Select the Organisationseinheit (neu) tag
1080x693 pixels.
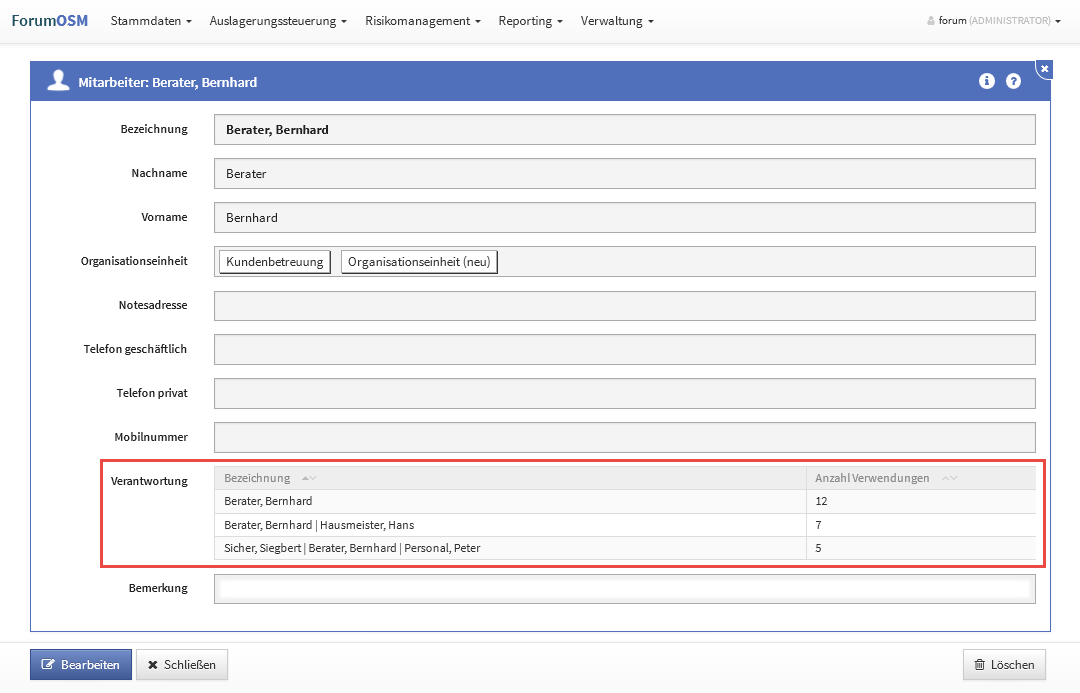[419, 262]
